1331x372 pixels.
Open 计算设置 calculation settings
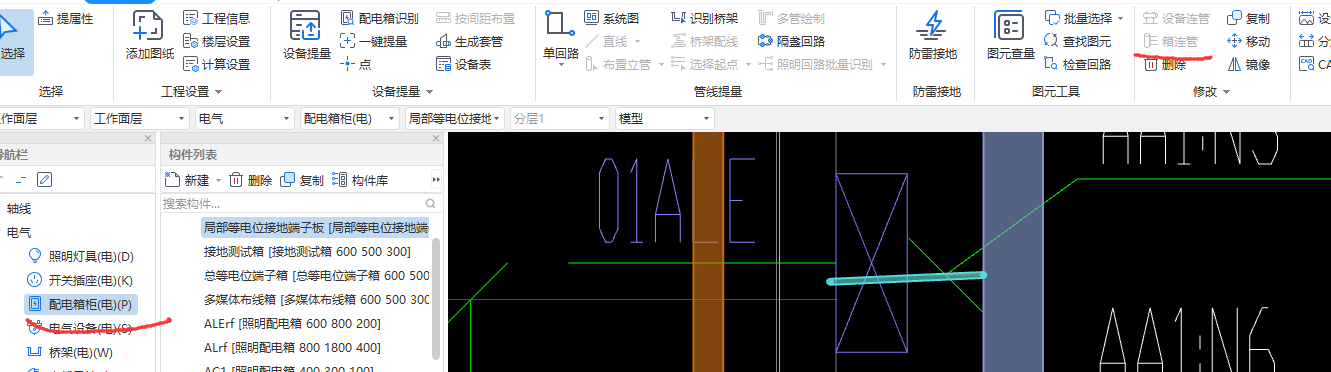click(217, 64)
